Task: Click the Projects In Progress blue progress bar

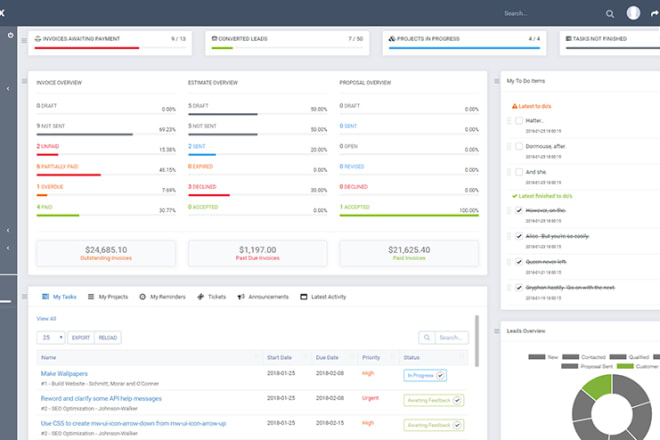Action: [464, 48]
